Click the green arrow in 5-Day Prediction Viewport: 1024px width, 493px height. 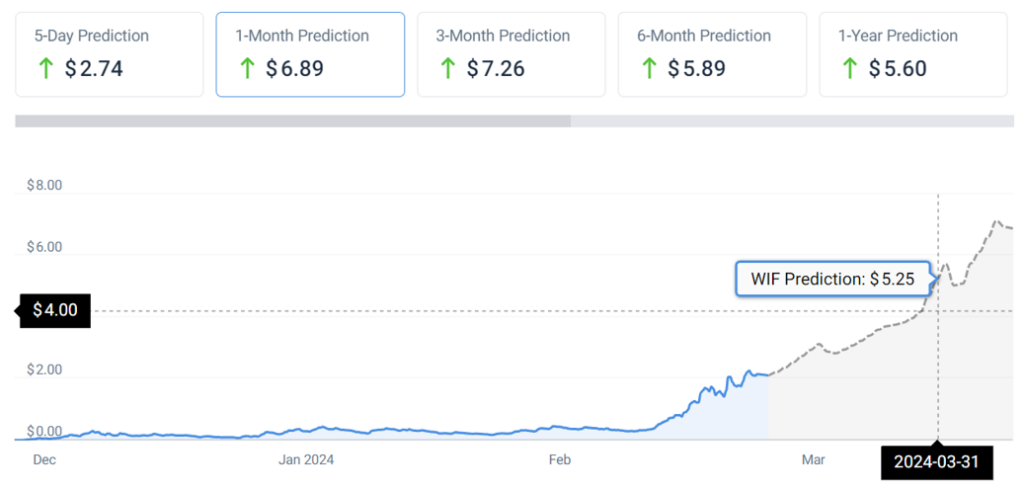[46, 68]
